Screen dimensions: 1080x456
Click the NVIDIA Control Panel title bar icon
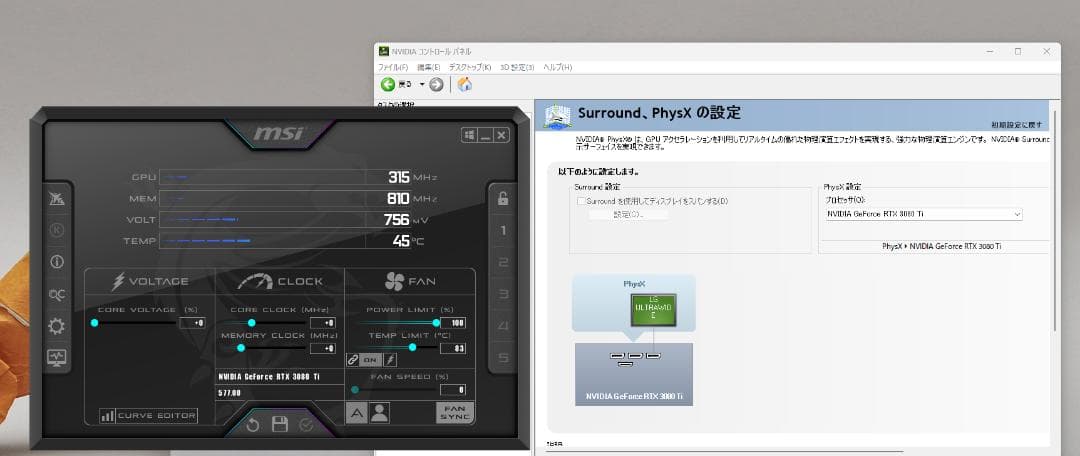click(384, 52)
